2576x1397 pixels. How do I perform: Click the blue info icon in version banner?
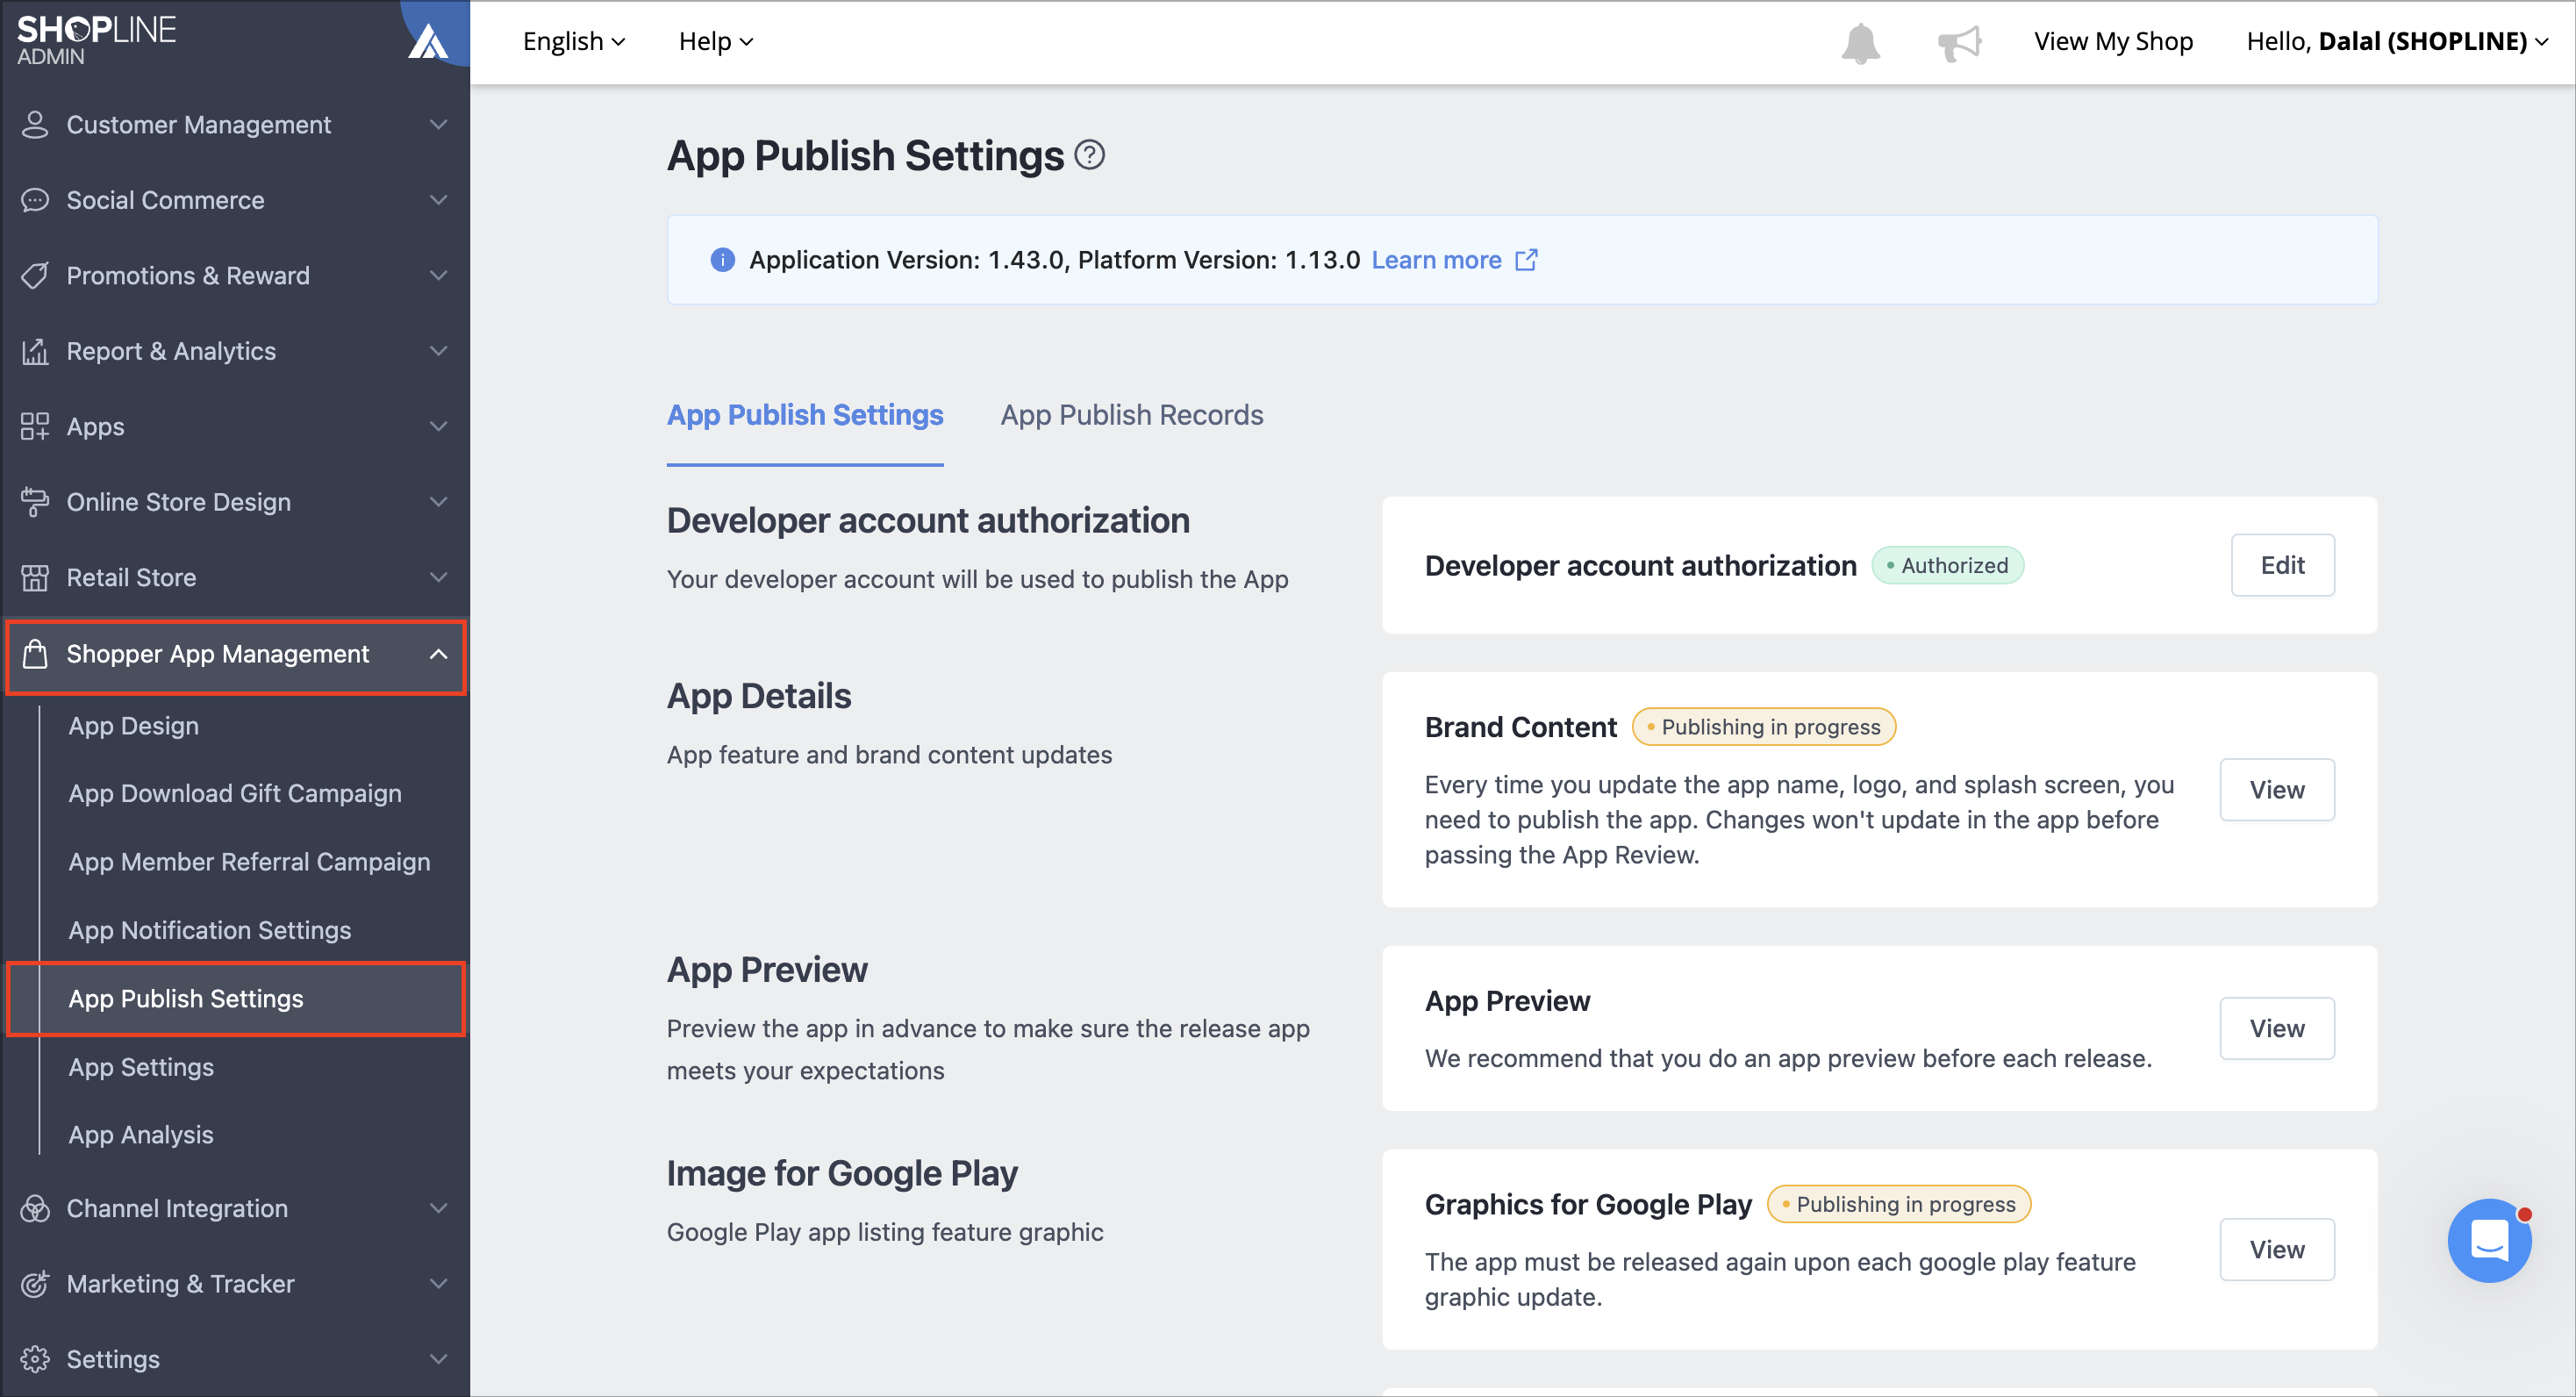[x=722, y=260]
